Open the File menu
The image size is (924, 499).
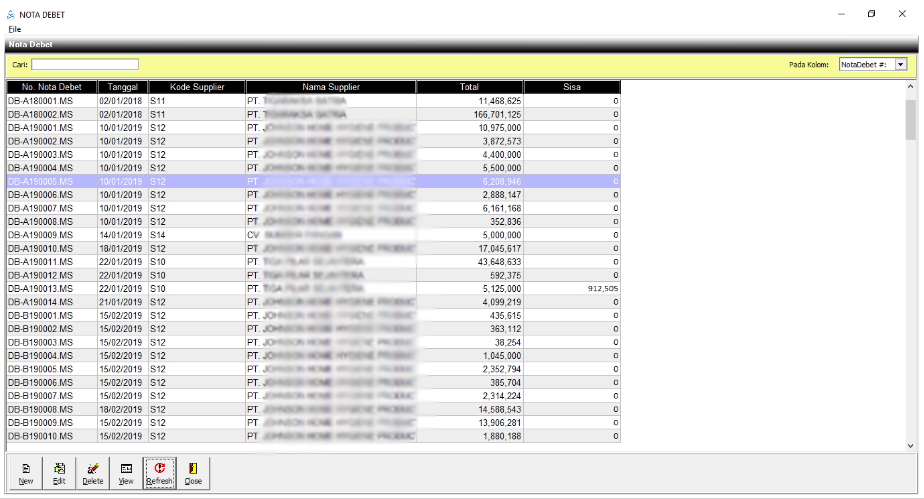[15, 30]
